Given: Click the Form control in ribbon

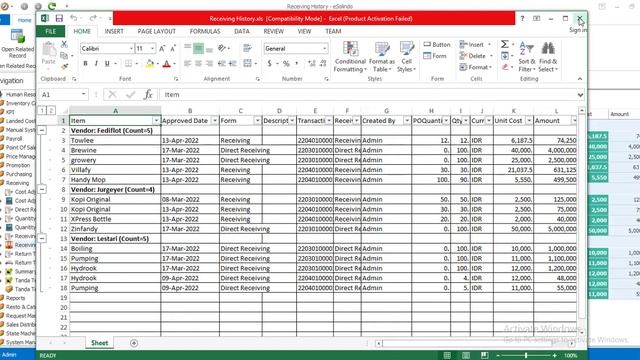Looking at the screenshot, I should pos(435,56).
